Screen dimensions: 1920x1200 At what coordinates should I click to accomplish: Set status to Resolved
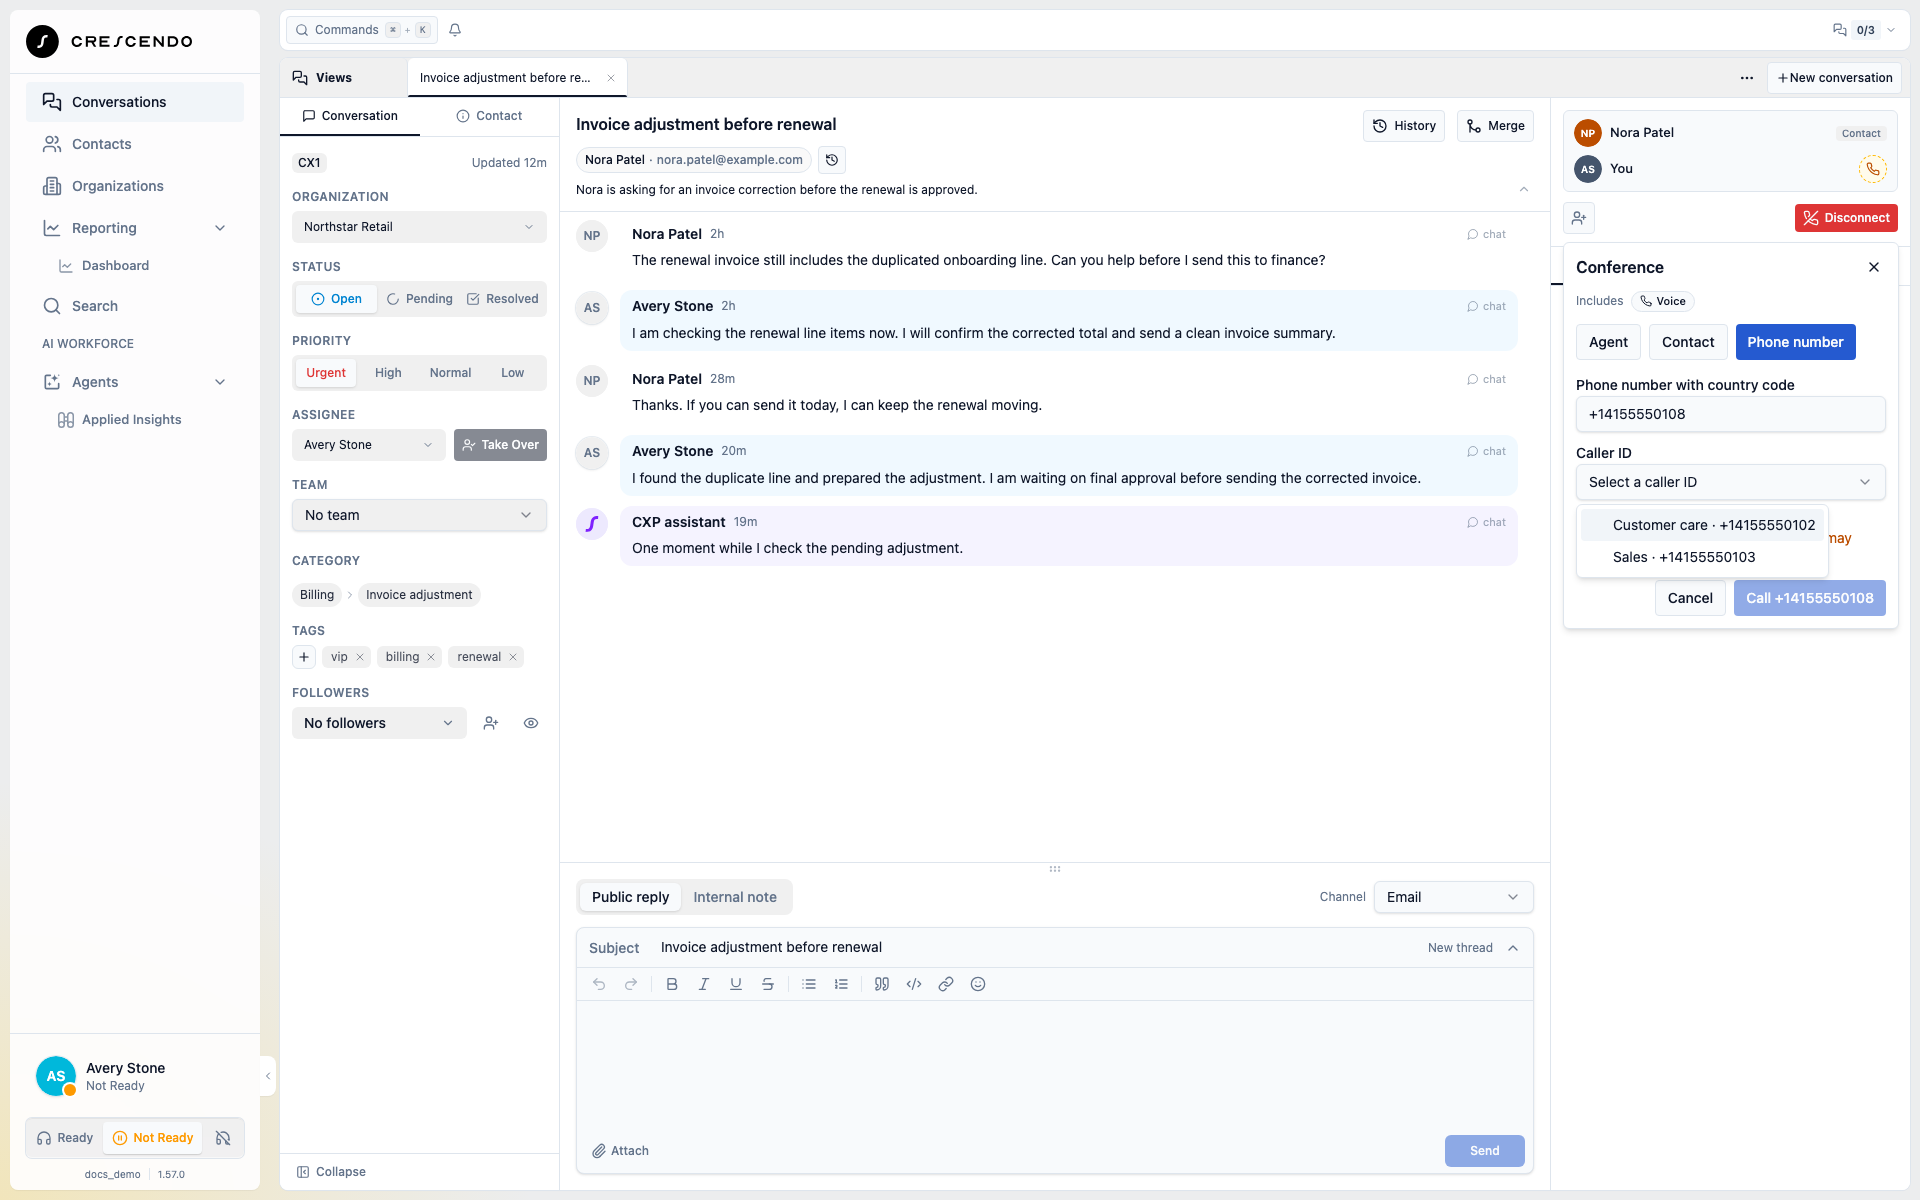tap(503, 299)
